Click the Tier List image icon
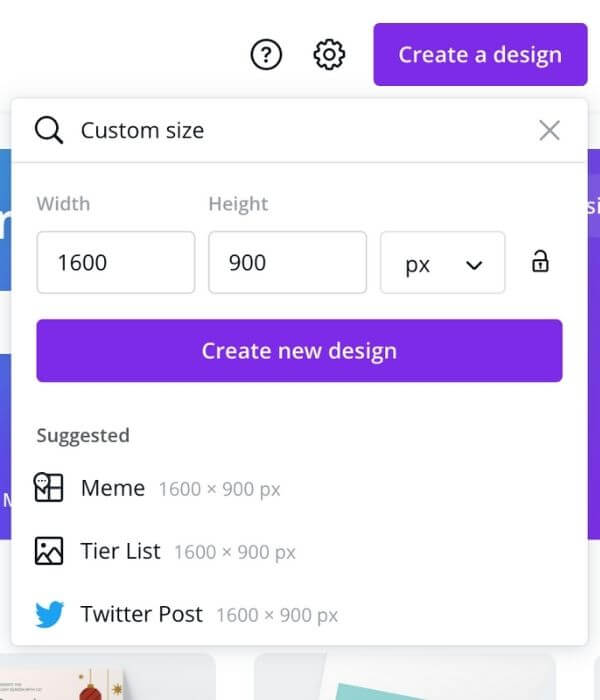Screen dimensions: 600x700 pos(49,551)
